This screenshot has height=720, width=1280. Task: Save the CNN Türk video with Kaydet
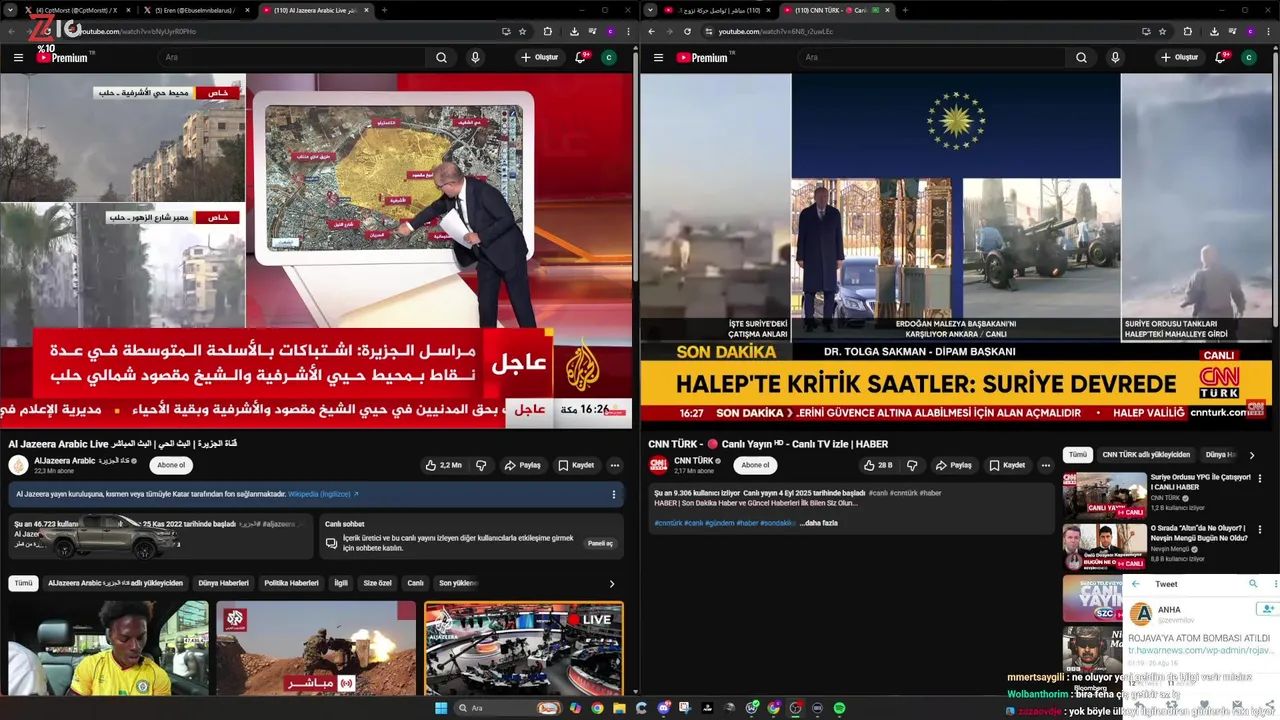pyautogui.click(x=1007, y=465)
